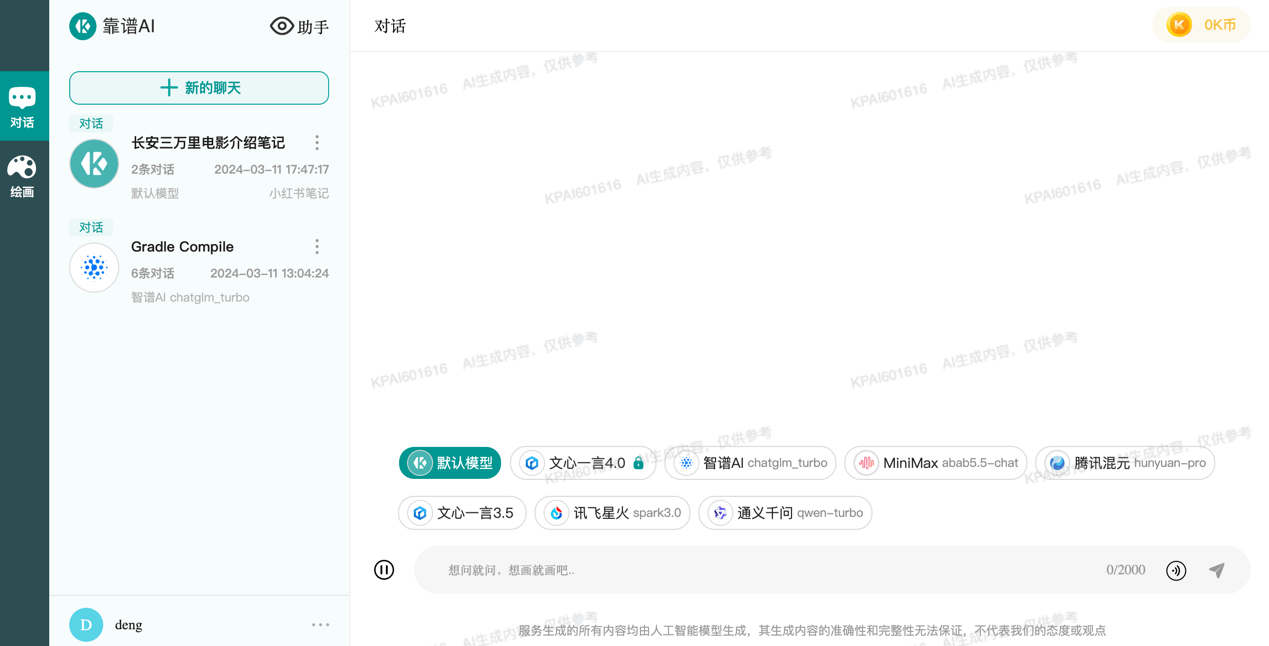Viewport: 1269px width, 646px height.
Task: Select the 默认模型 model option
Action: click(x=450, y=463)
